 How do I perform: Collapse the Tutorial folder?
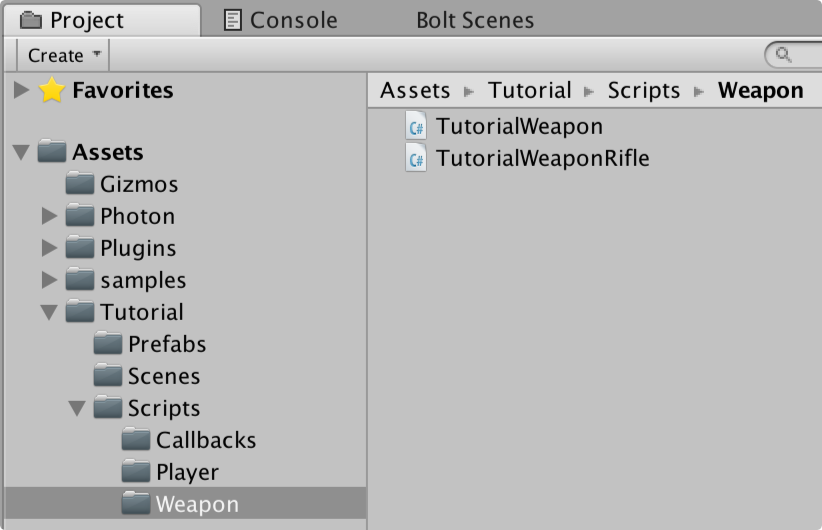coord(49,312)
